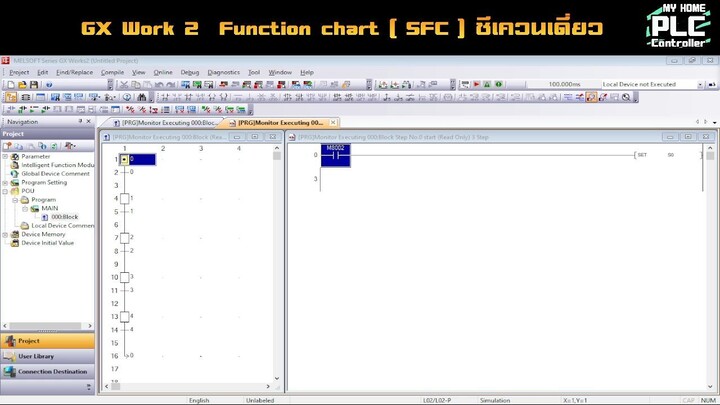Click the Copy icon in toolbar
The image size is (720, 405).
(x=135, y=84)
